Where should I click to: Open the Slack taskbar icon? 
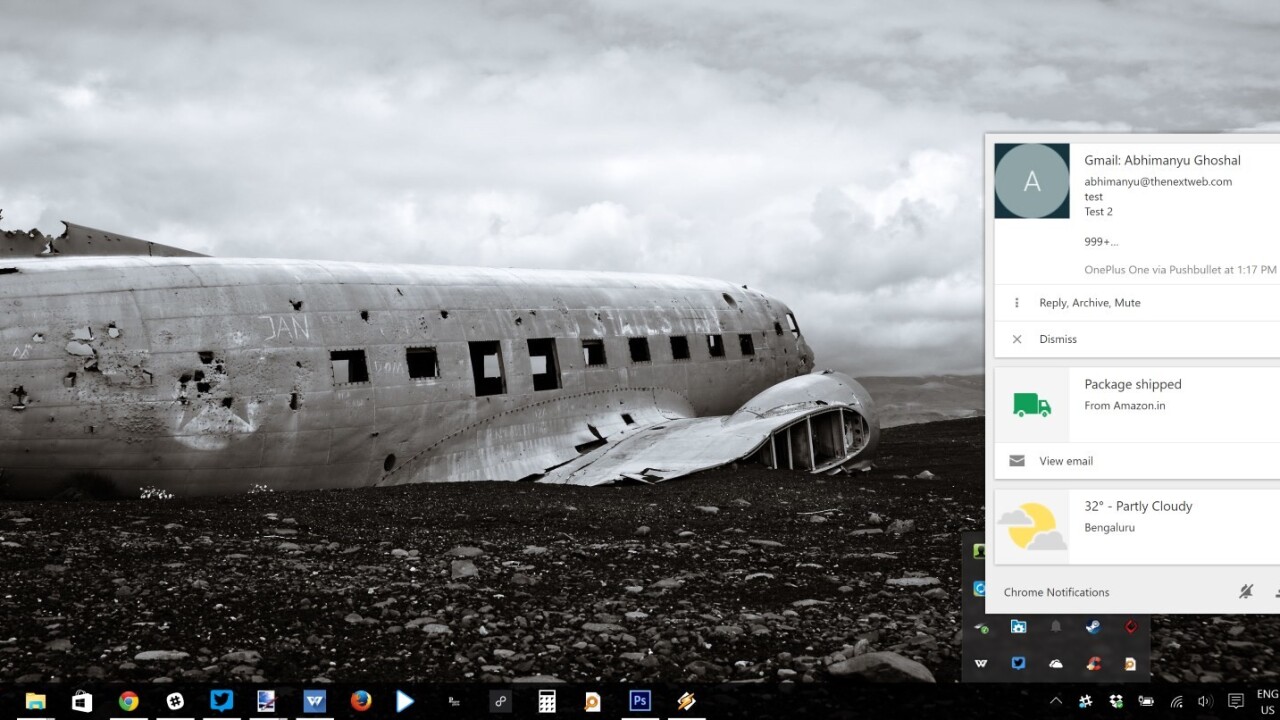click(x=175, y=701)
